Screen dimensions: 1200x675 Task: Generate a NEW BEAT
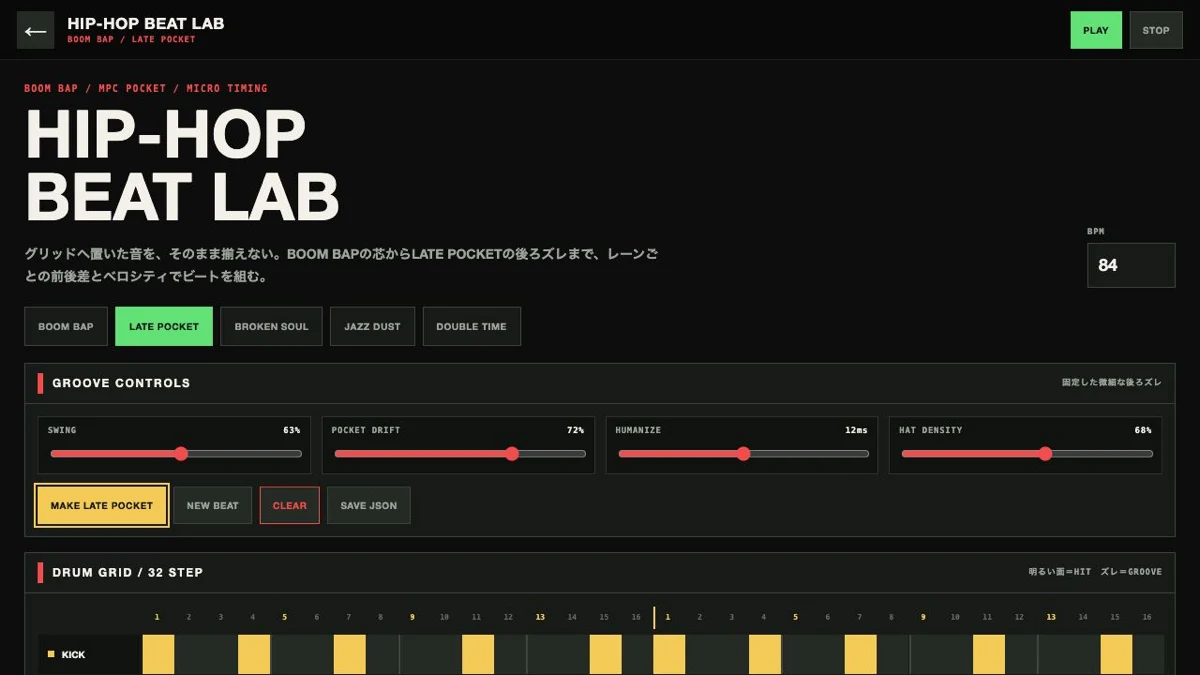click(x=212, y=505)
